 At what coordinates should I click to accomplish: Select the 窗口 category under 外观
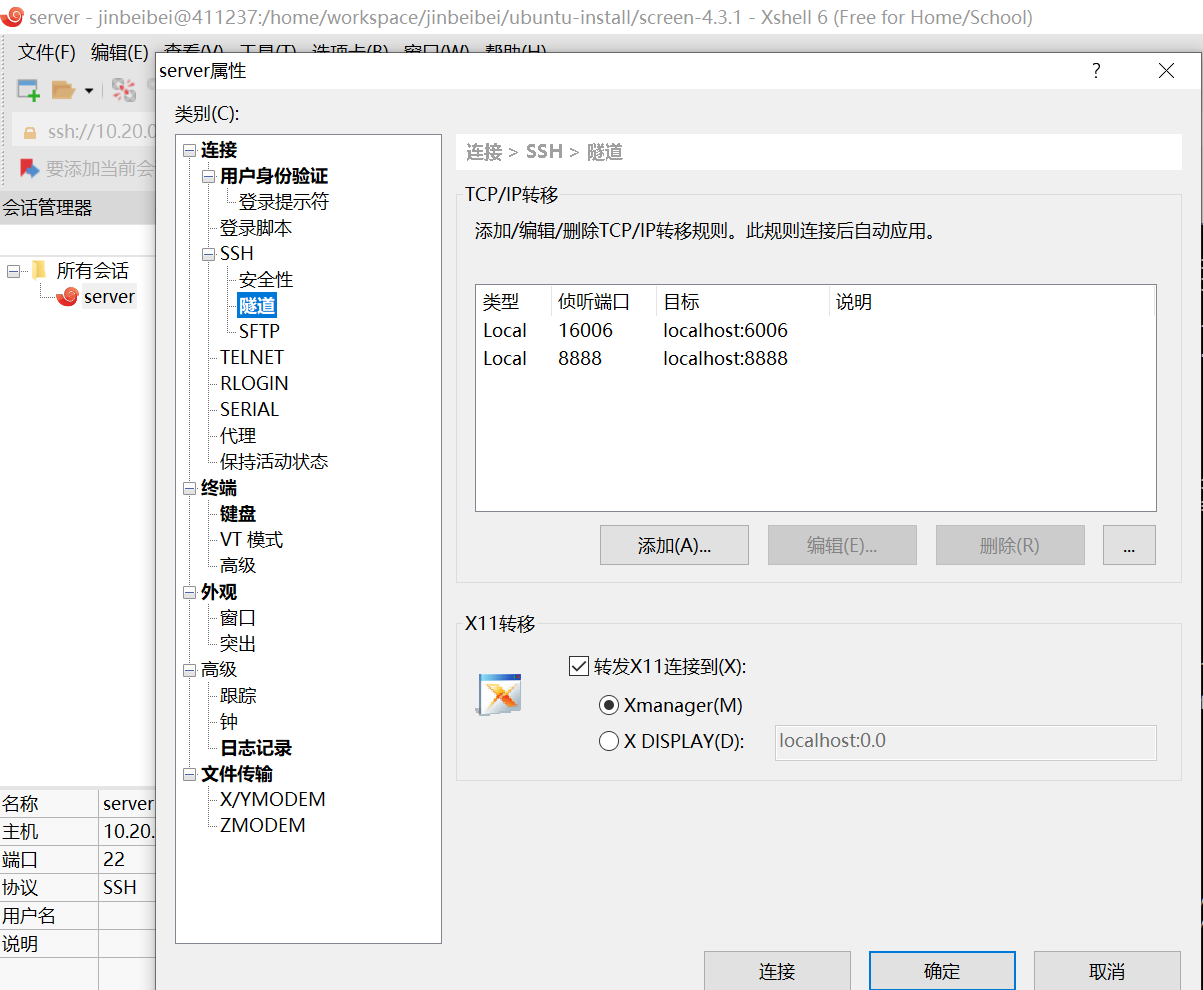coord(238,618)
